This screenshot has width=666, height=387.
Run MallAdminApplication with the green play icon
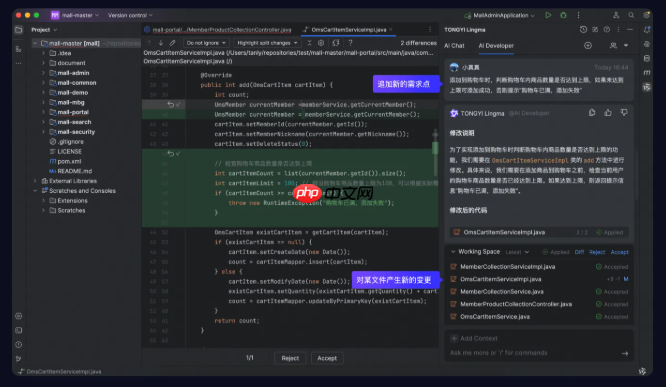(x=548, y=15)
